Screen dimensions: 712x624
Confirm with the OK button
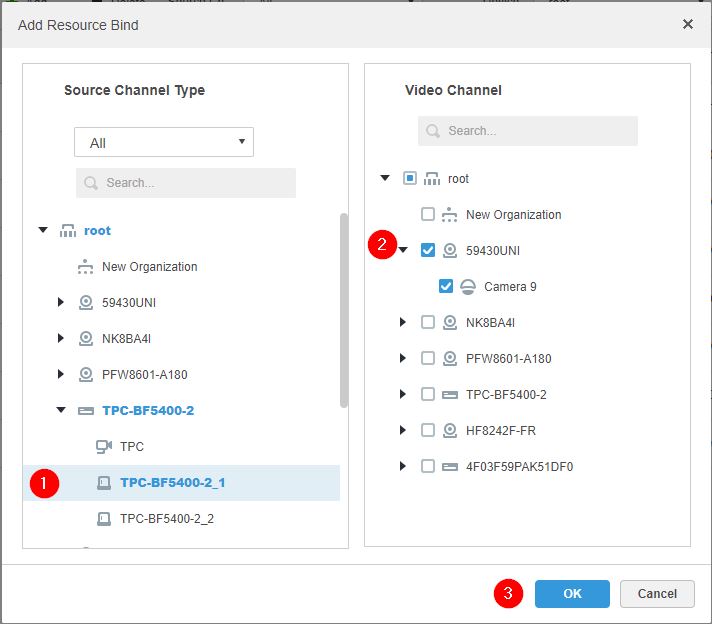tap(572, 594)
